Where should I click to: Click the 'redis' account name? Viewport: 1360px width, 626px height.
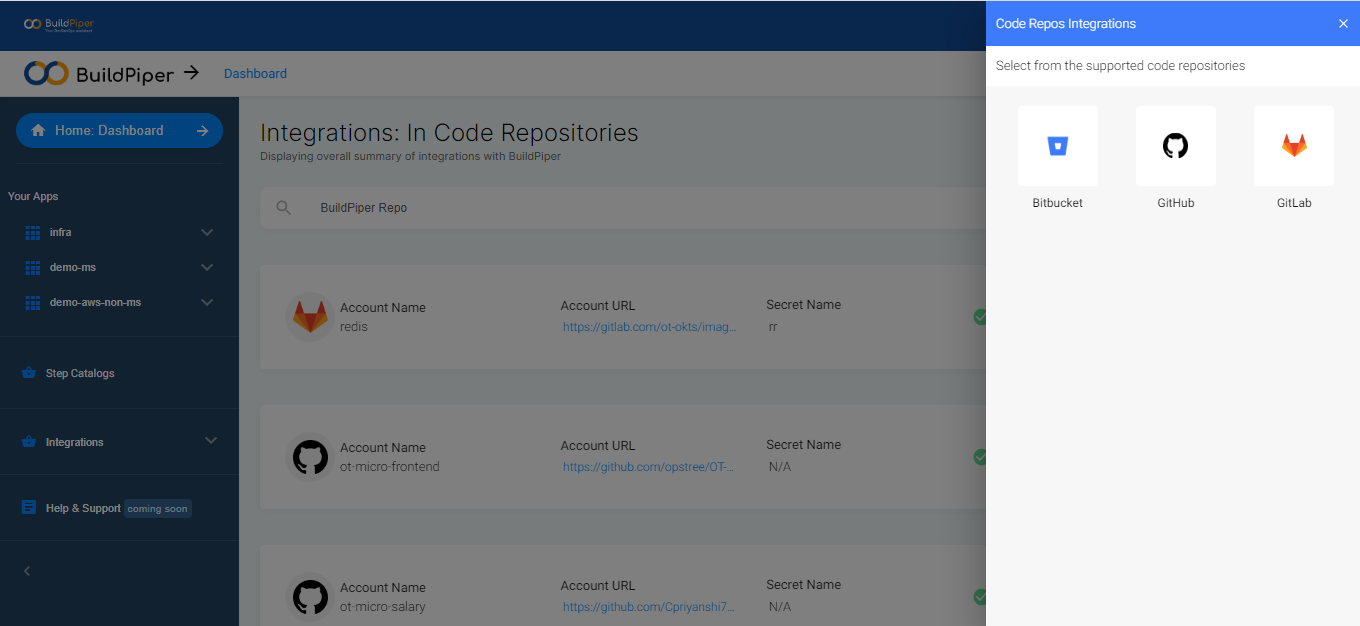pyautogui.click(x=354, y=327)
